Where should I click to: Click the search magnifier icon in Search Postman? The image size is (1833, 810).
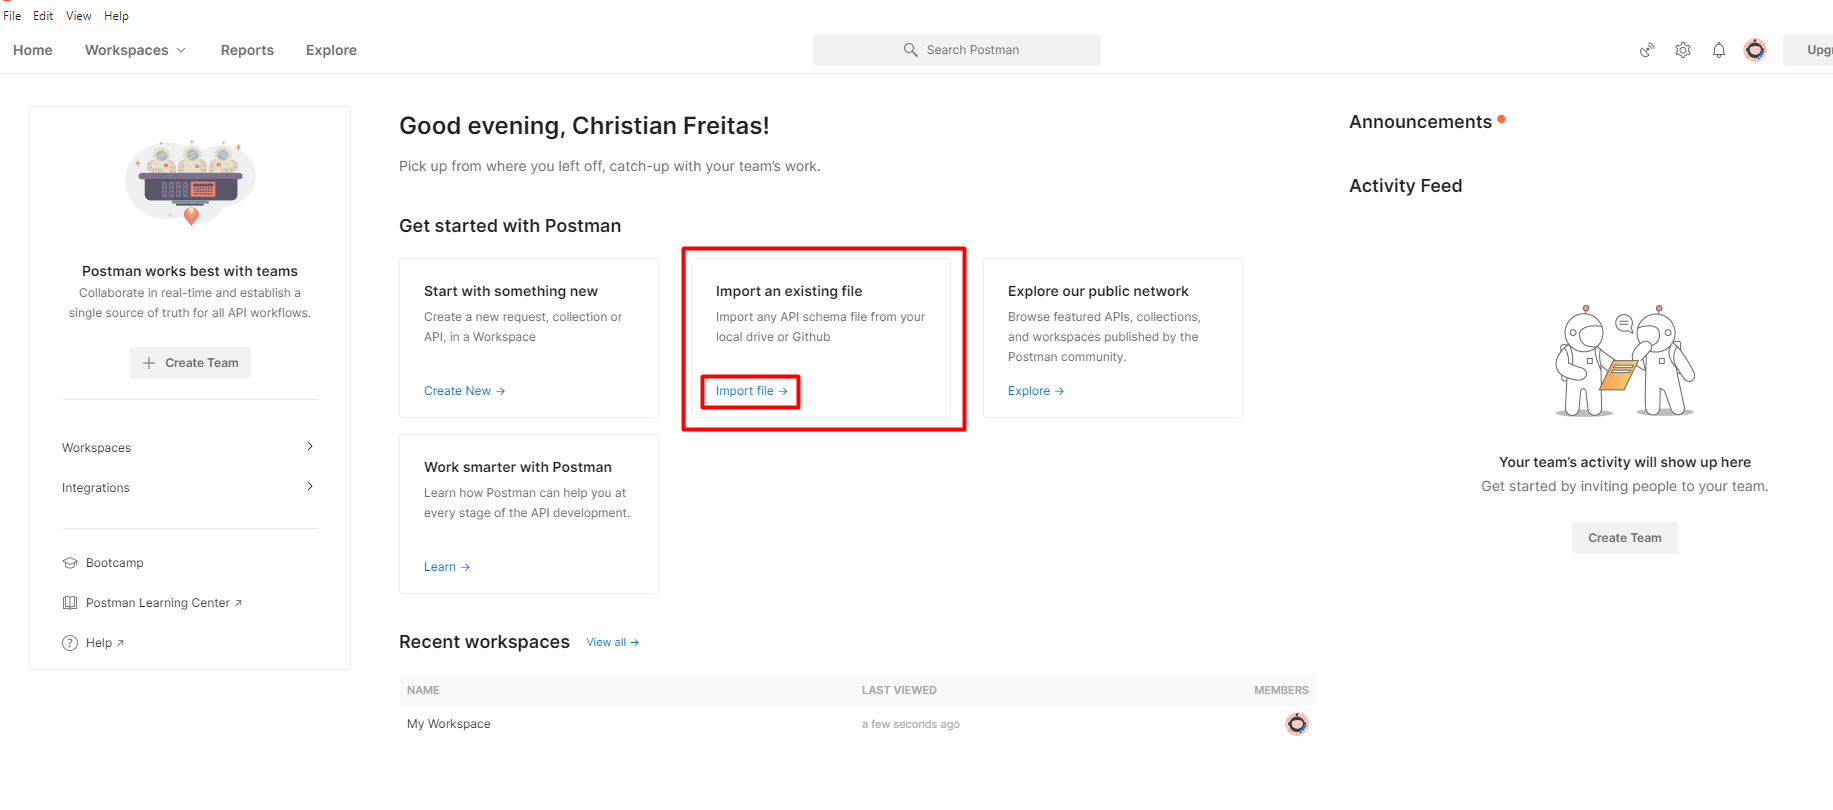[910, 49]
